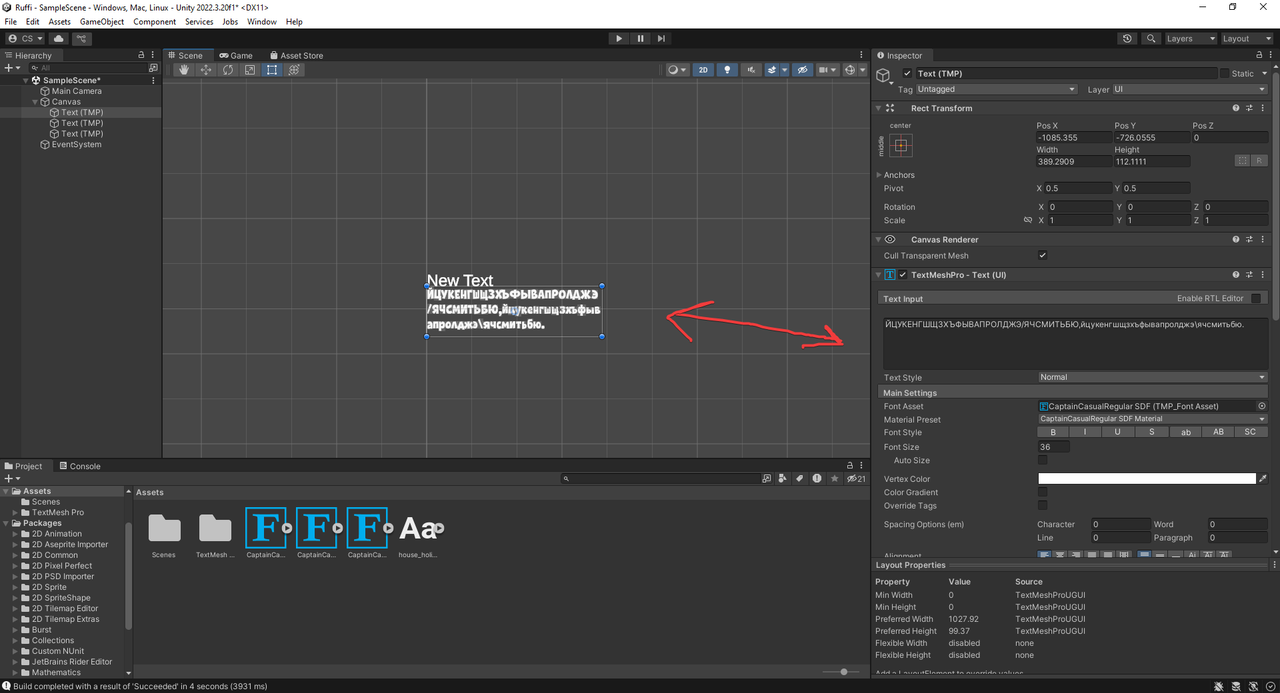
Task: Click the Pause button
Action: pyautogui.click(x=640, y=38)
